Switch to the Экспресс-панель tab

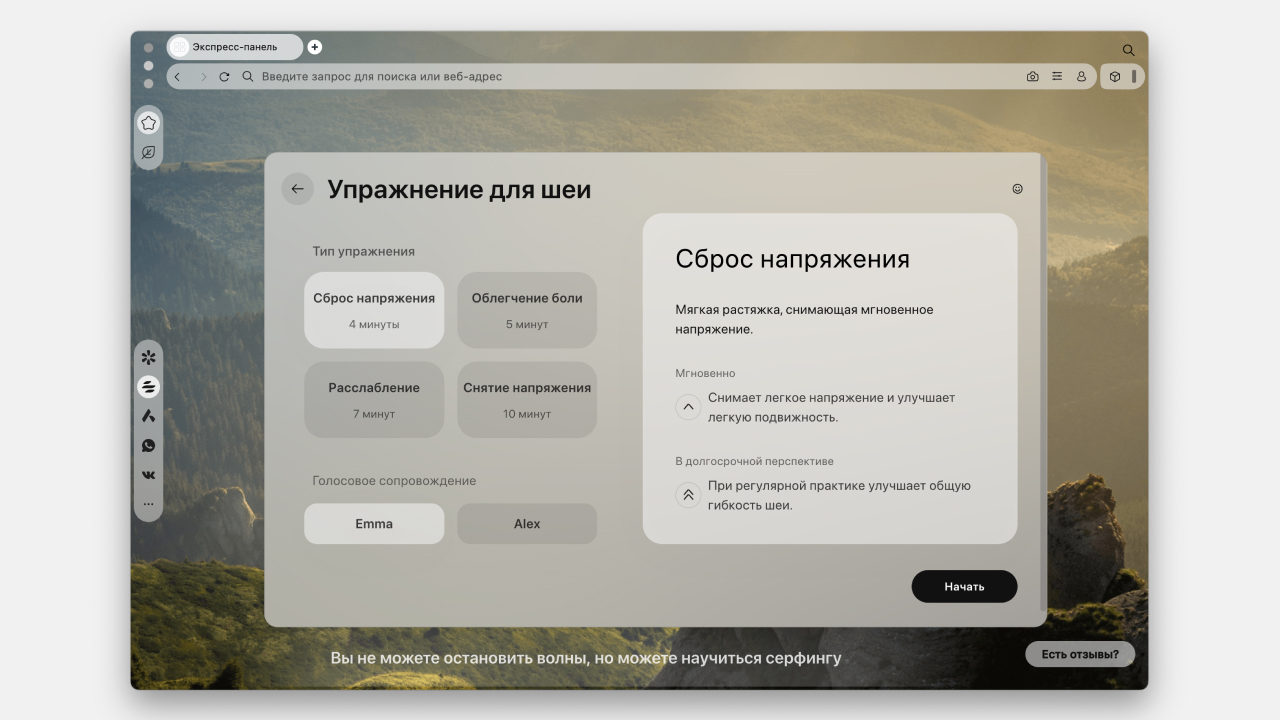coord(235,47)
